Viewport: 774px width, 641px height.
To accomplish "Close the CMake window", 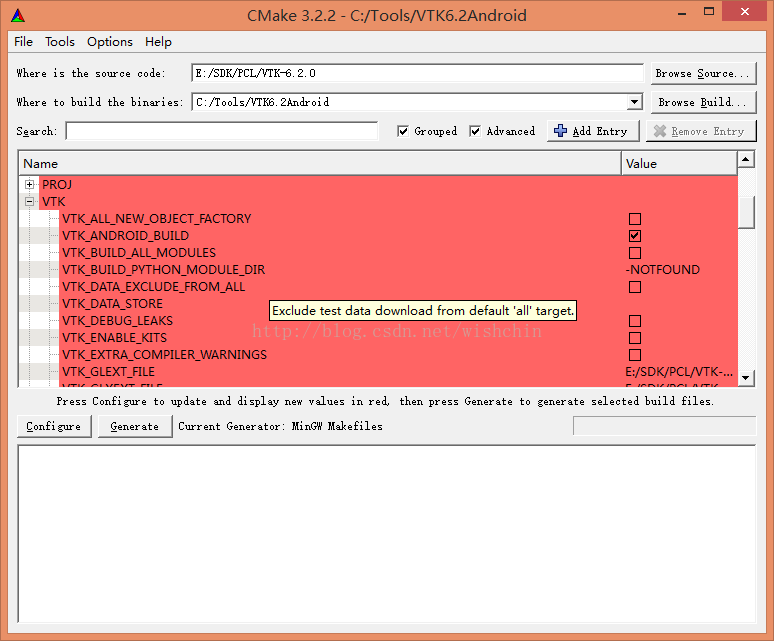I will pos(744,12).
